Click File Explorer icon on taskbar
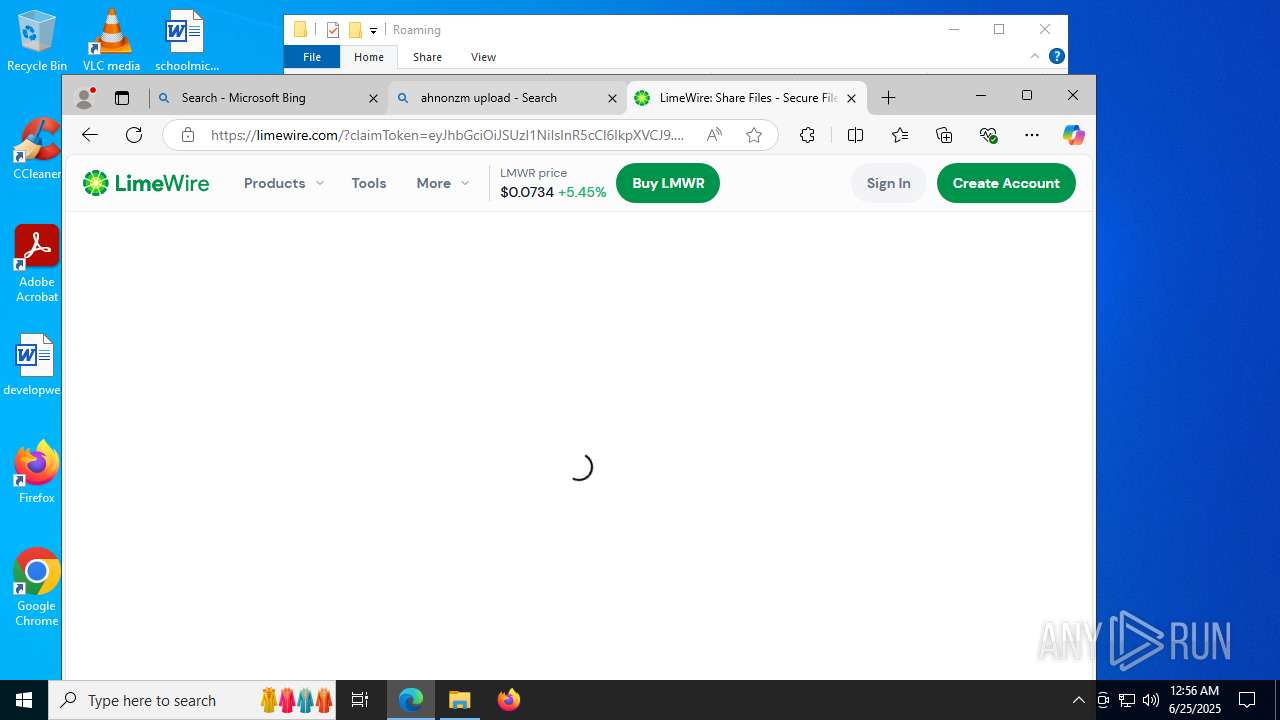This screenshot has height=720, width=1280. point(460,700)
